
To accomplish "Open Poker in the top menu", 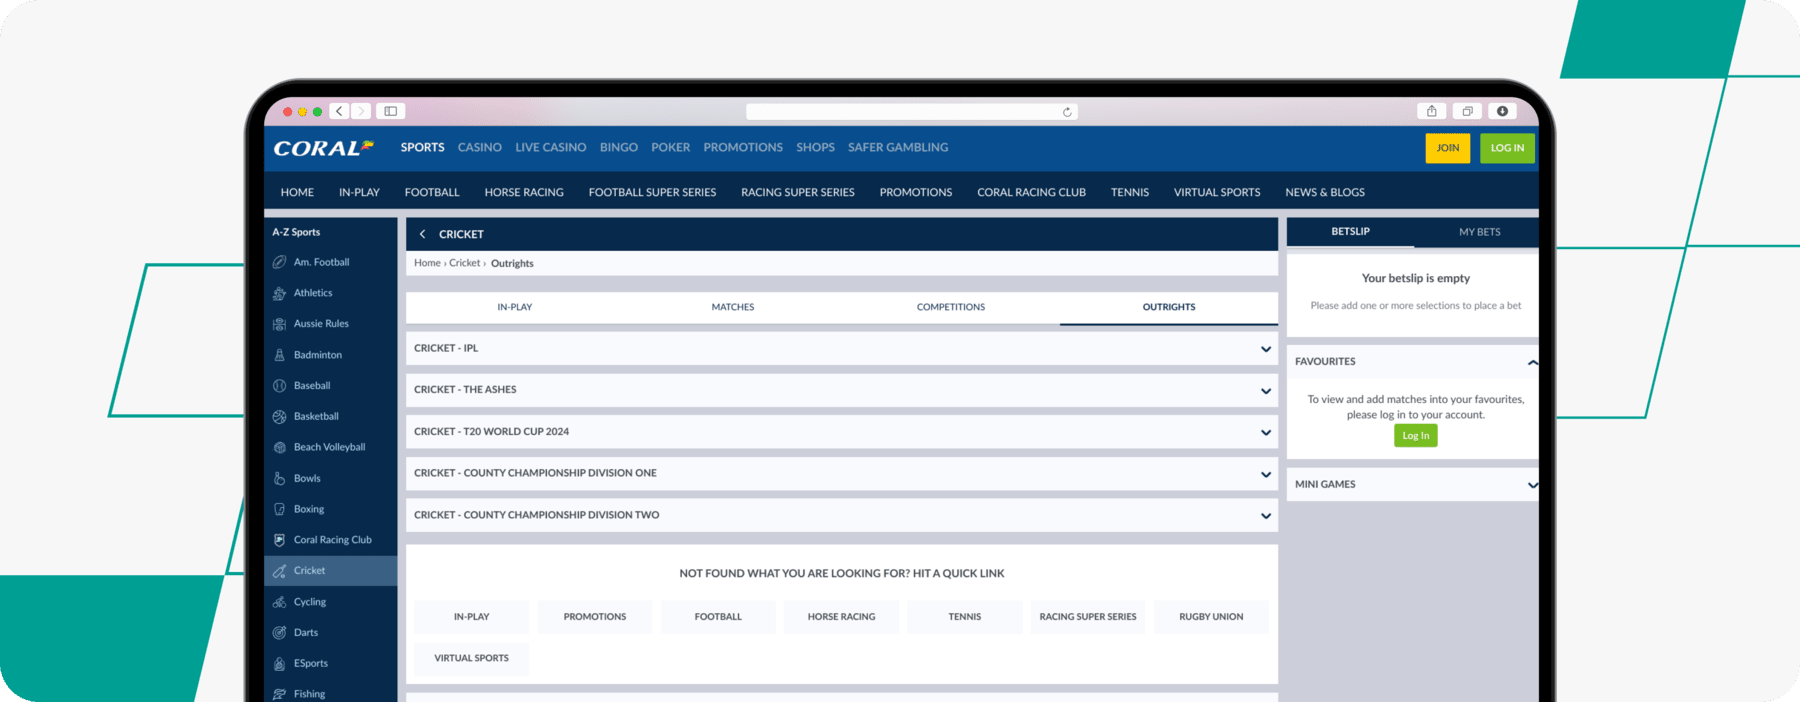I will 671,147.
